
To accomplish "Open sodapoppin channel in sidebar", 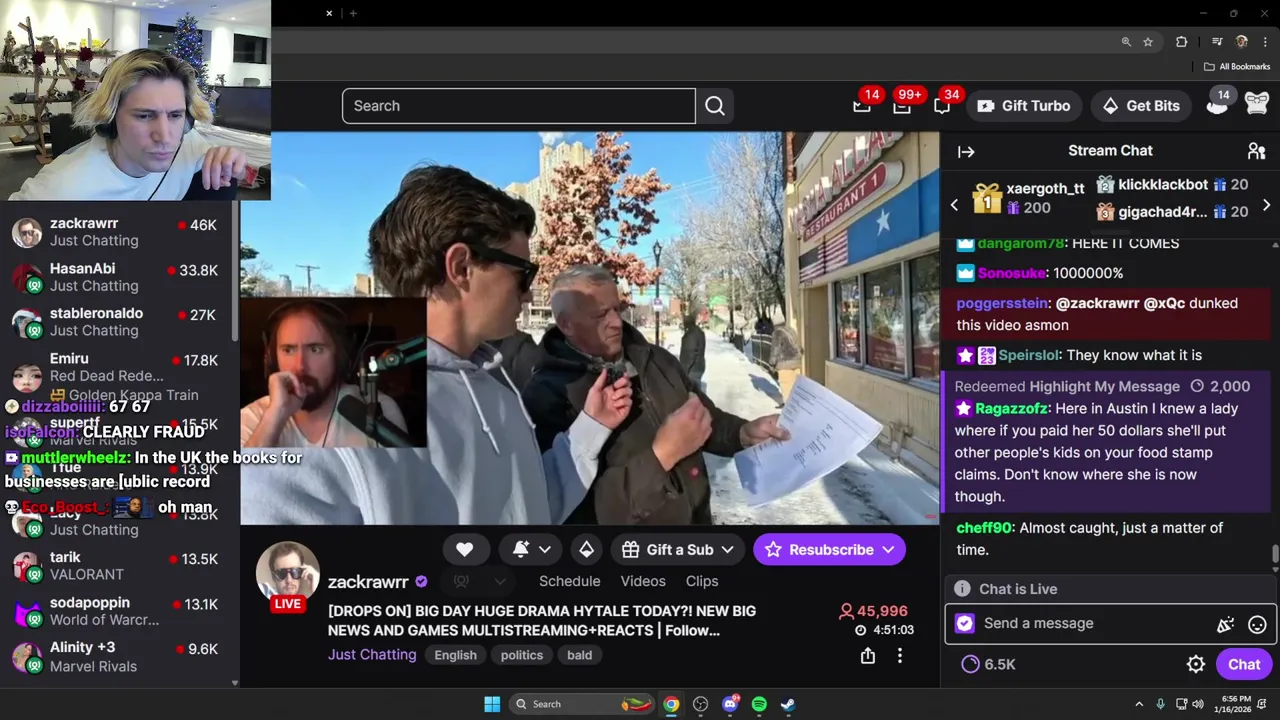I will tap(119, 611).
